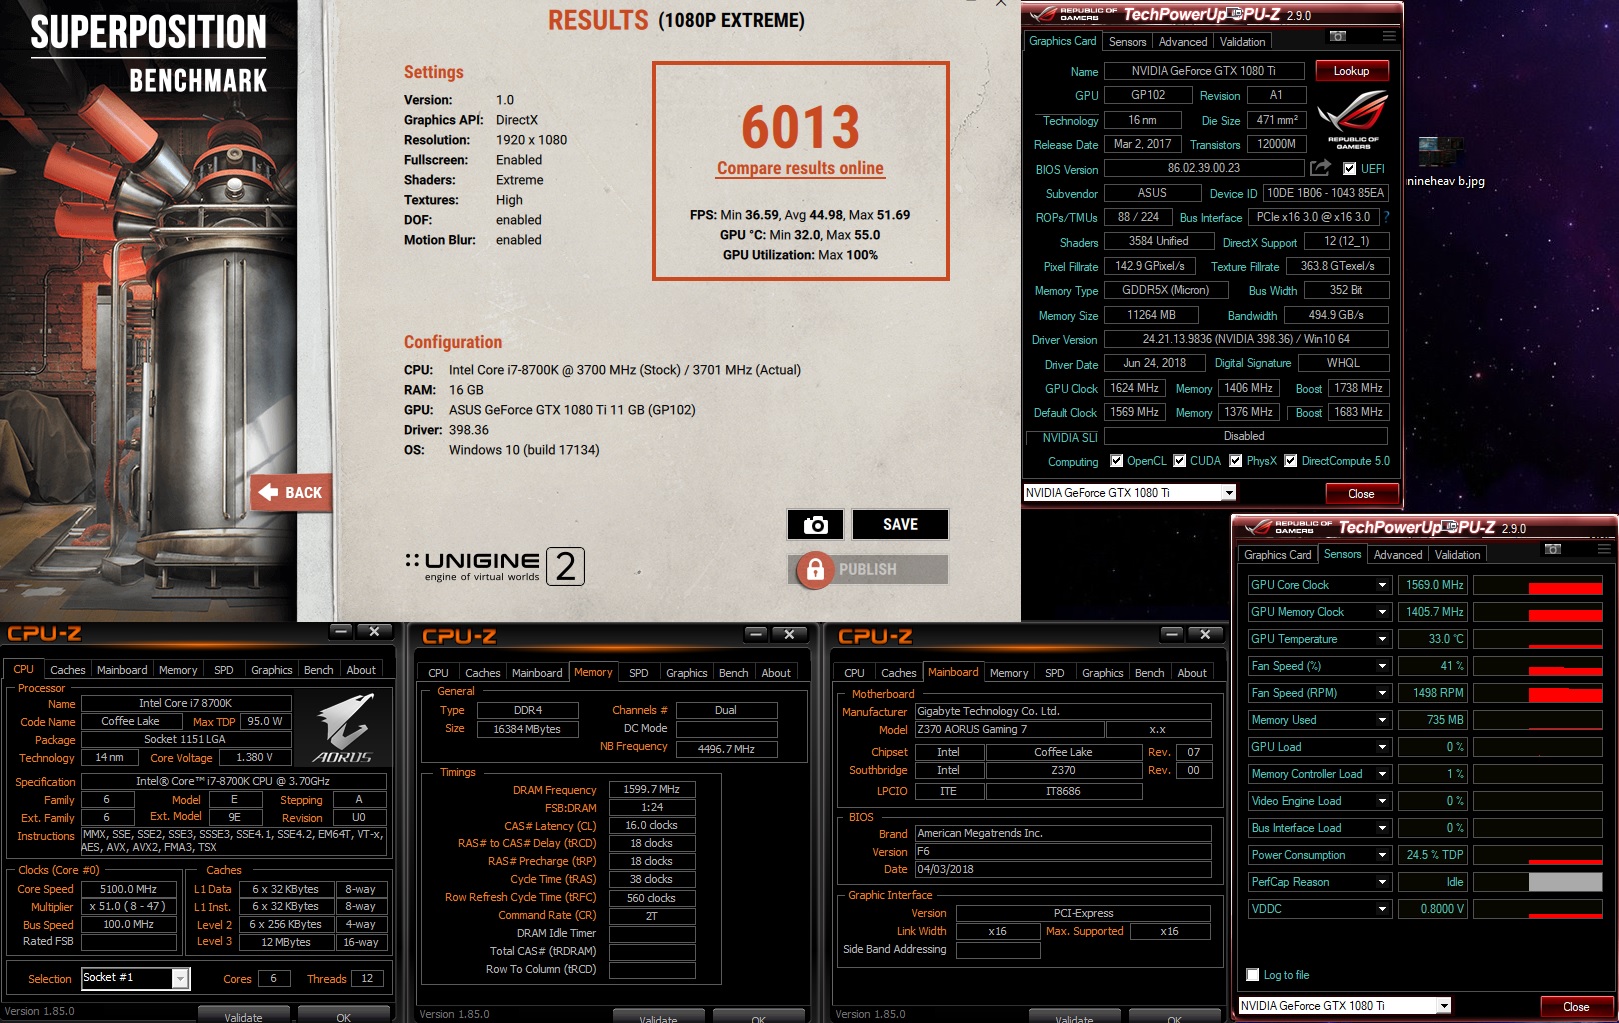Open the Validation tab in GPU-Z Sensors window
This screenshot has width=1619, height=1023.
(1457, 555)
